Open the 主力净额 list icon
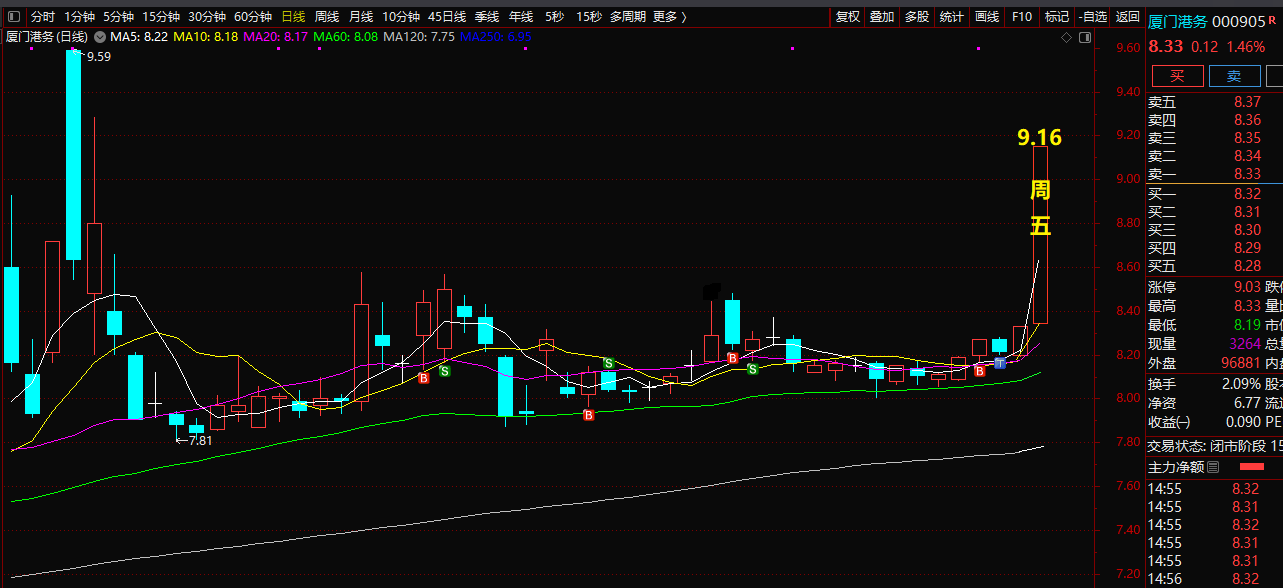The image size is (1283, 588). pyautogui.click(x=1213, y=467)
